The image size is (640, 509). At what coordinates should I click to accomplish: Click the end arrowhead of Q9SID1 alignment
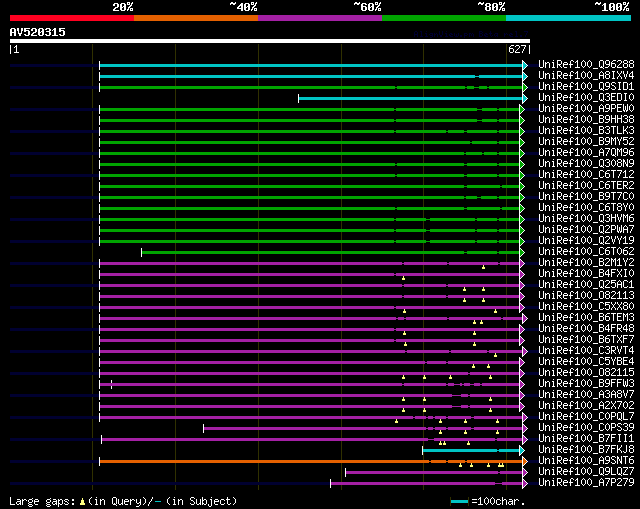(x=525, y=87)
